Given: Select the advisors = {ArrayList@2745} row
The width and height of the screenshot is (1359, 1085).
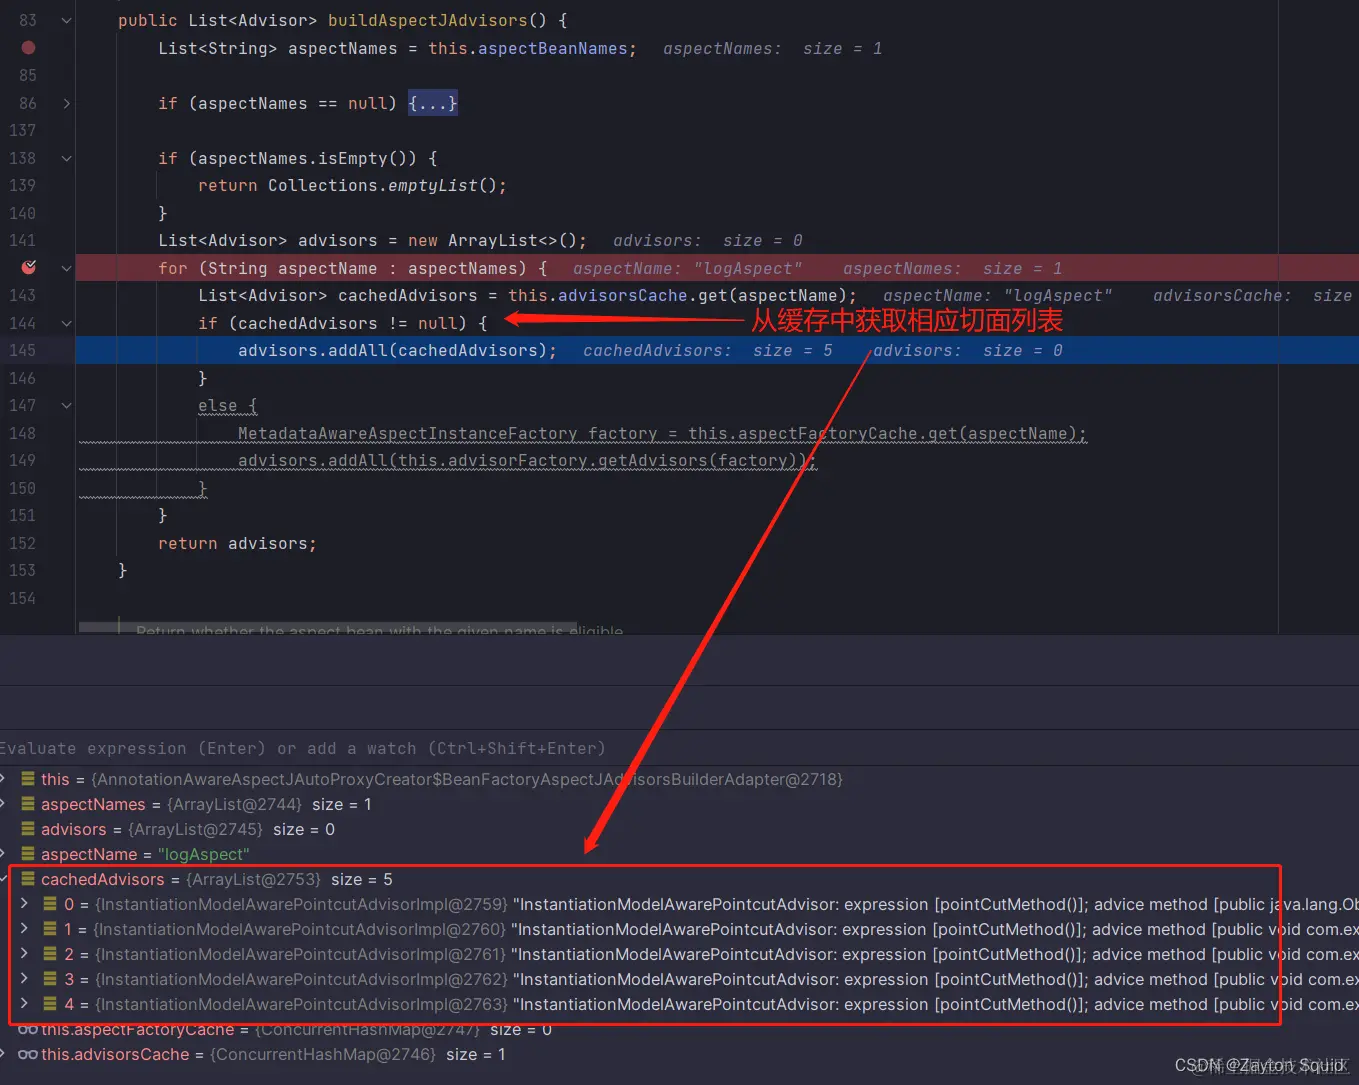Looking at the screenshot, I should tap(679, 829).
